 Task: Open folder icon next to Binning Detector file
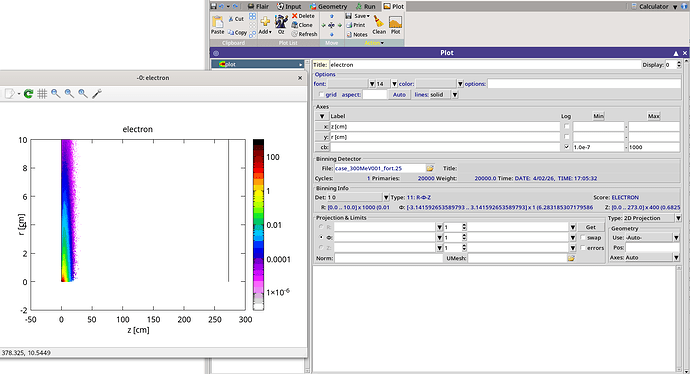point(430,168)
